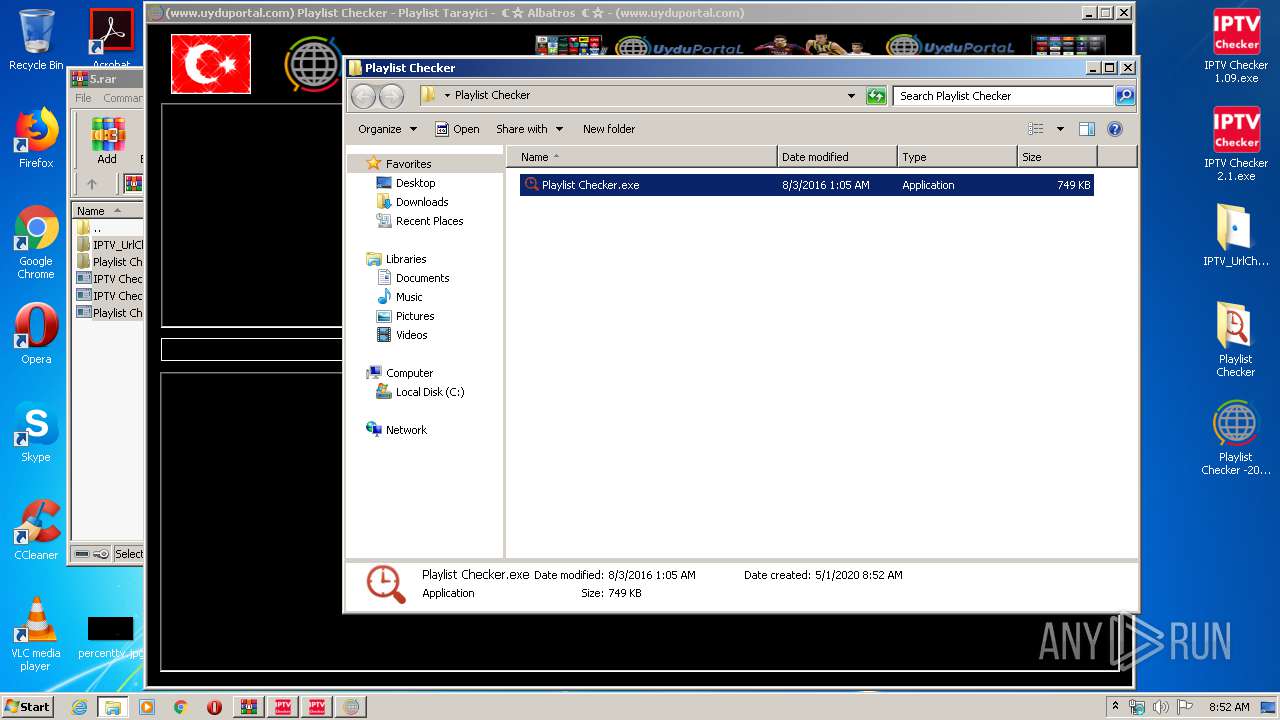Open Recycle Bin desktop icon
The width and height of the screenshot is (1280, 720).
[36, 40]
